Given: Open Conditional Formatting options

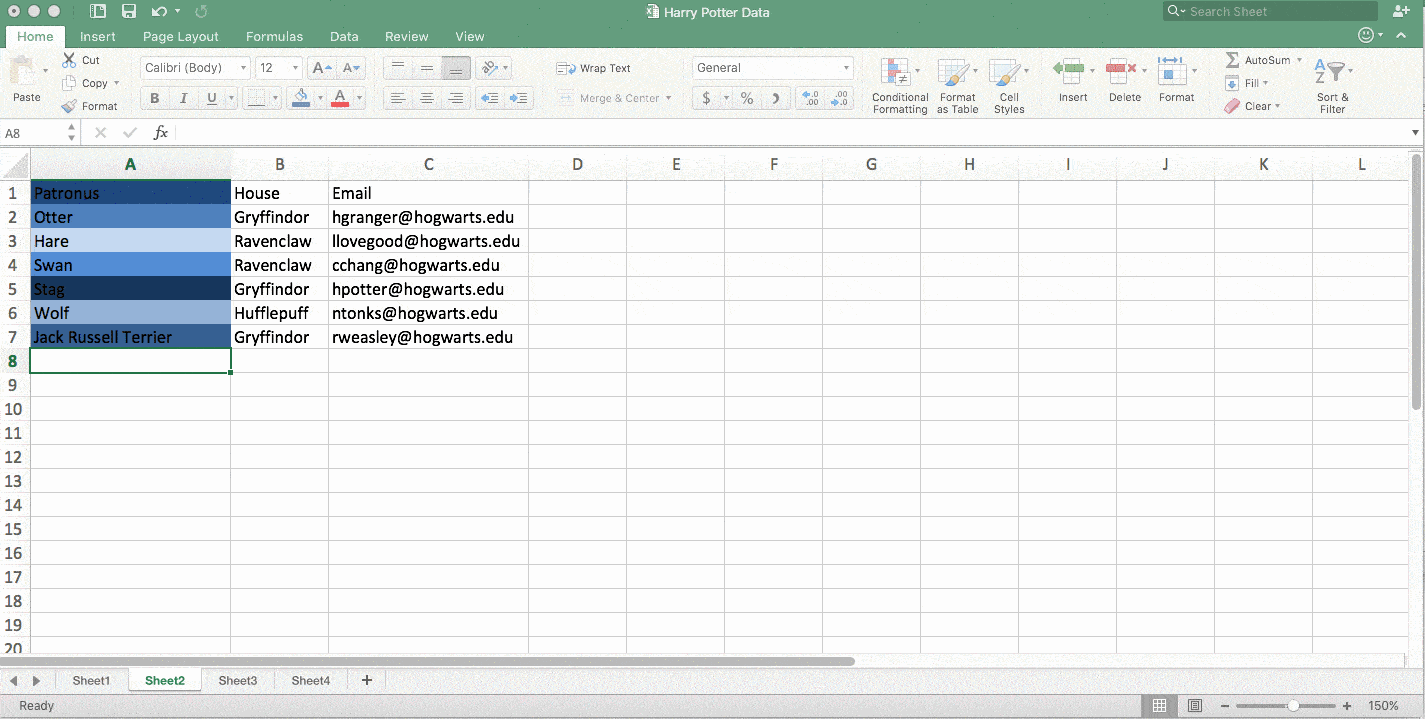Looking at the screenshot, I should pos(899,86).
